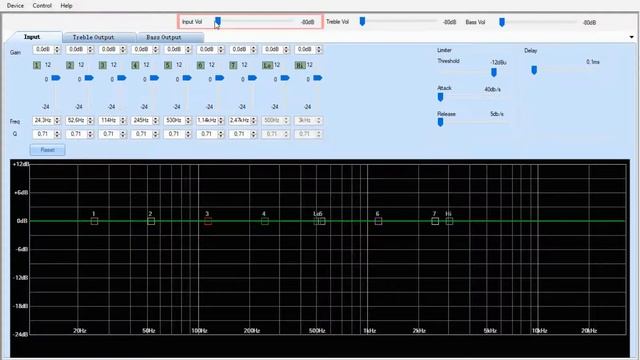
Task: Select red node 3 on the EQ graph
Action: [x=208, y=221]
